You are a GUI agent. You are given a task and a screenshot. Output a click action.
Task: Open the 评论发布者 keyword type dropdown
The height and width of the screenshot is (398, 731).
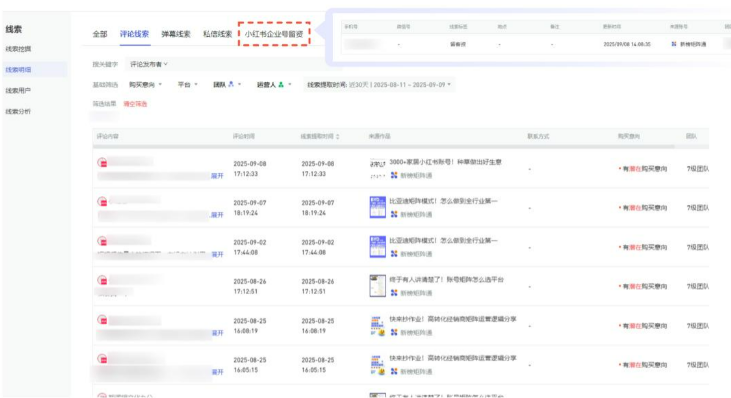coord(149,64)
